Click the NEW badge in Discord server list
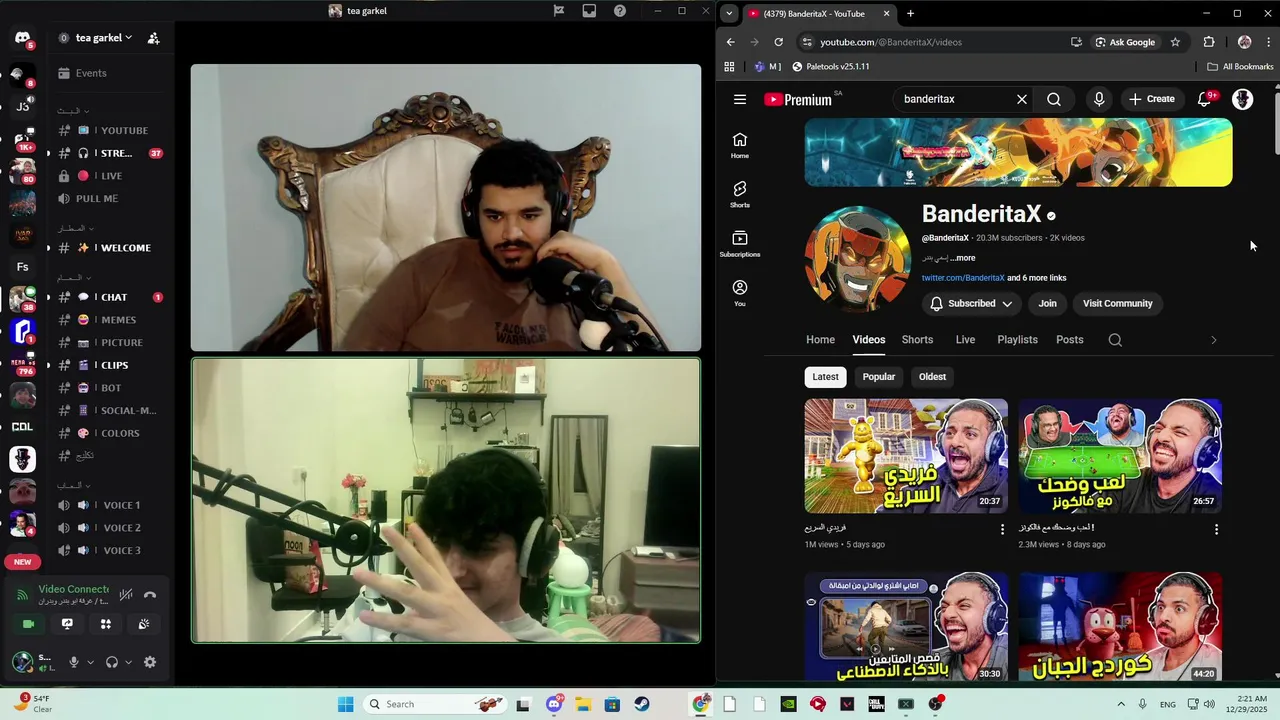1280x720 pixels. [x=22, y=562]
